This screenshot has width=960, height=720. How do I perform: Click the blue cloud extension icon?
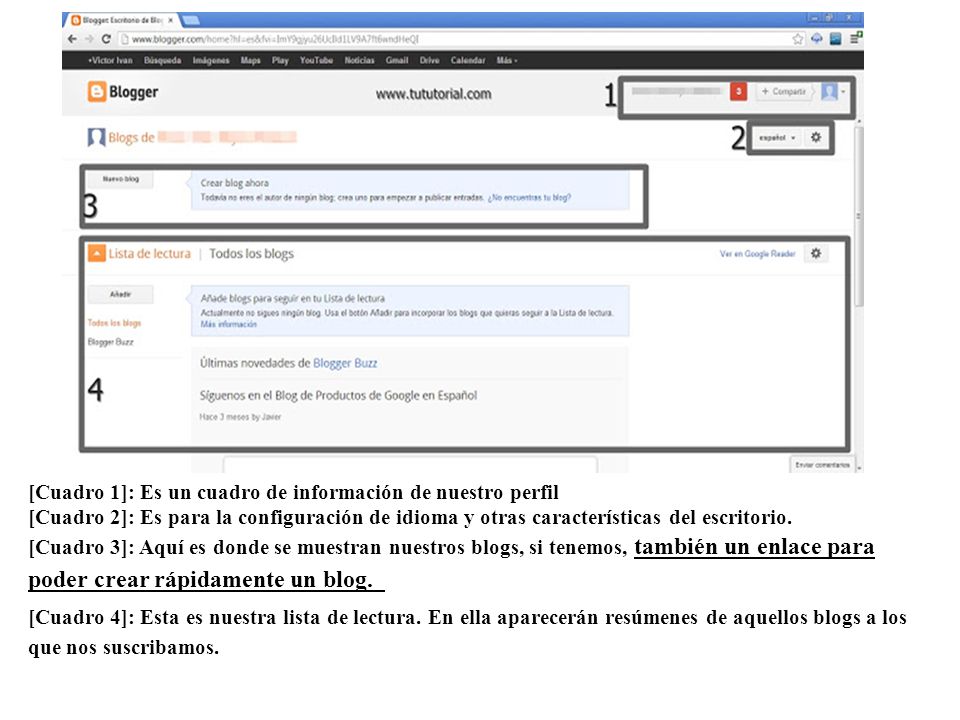(x=817, y=39)
